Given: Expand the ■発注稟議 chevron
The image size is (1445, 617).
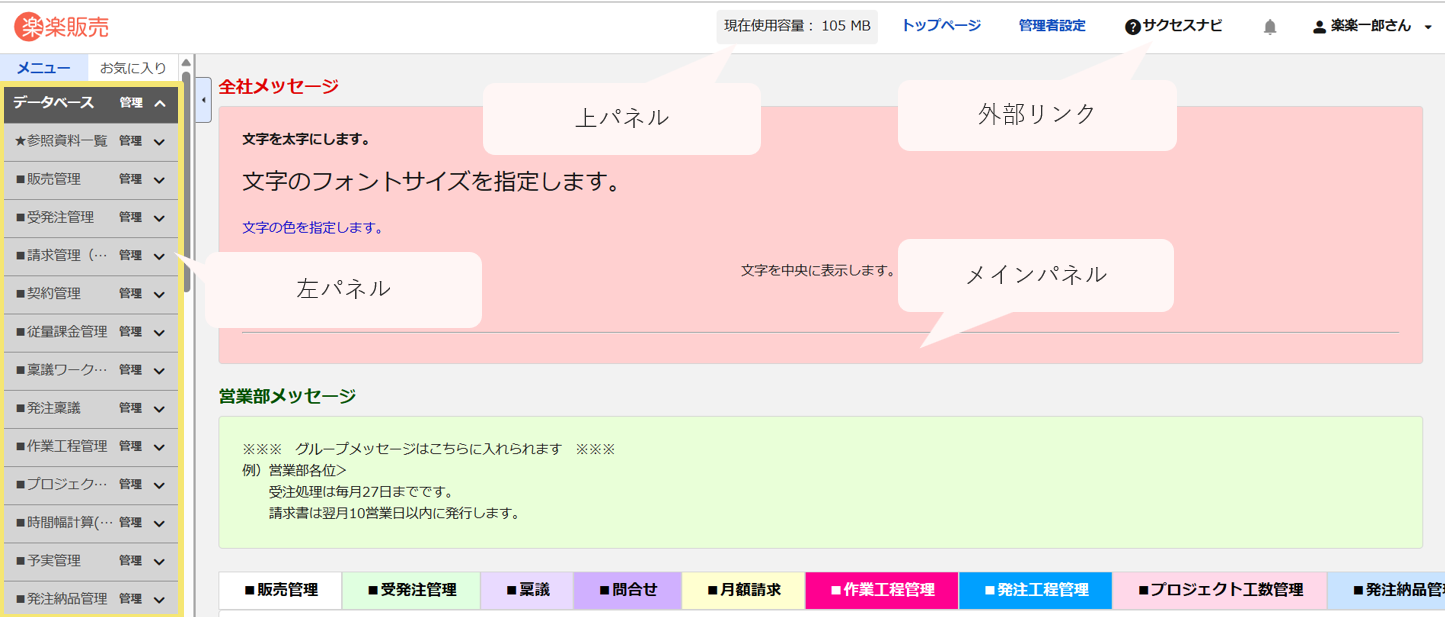Looking at the screenshot, I should point(160,409).
